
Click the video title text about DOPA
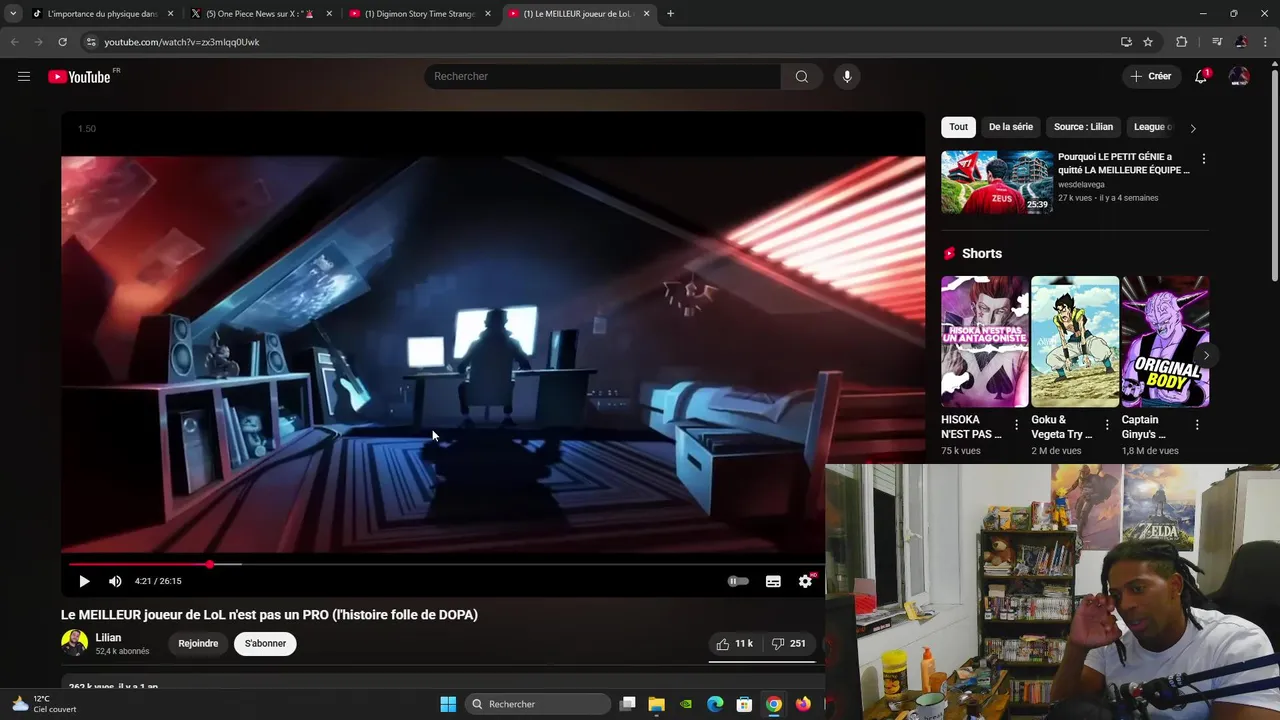(x=269, y=615)
